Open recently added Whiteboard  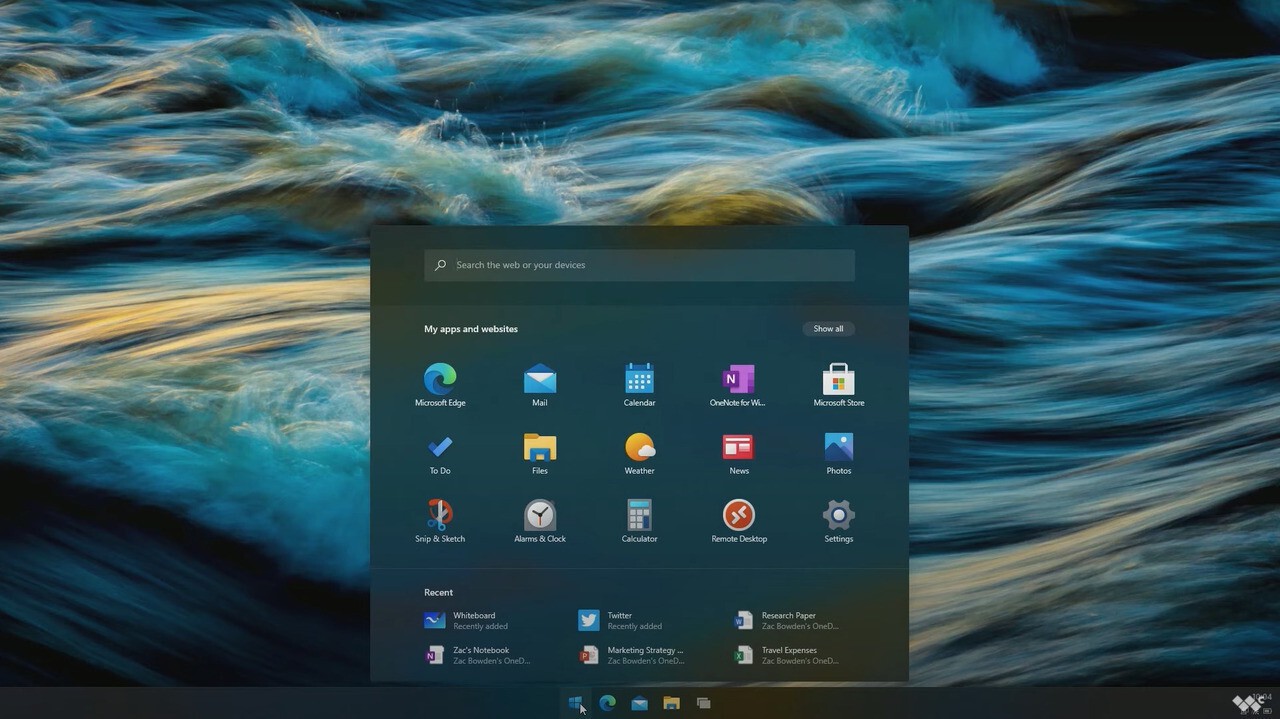point(466,620)
